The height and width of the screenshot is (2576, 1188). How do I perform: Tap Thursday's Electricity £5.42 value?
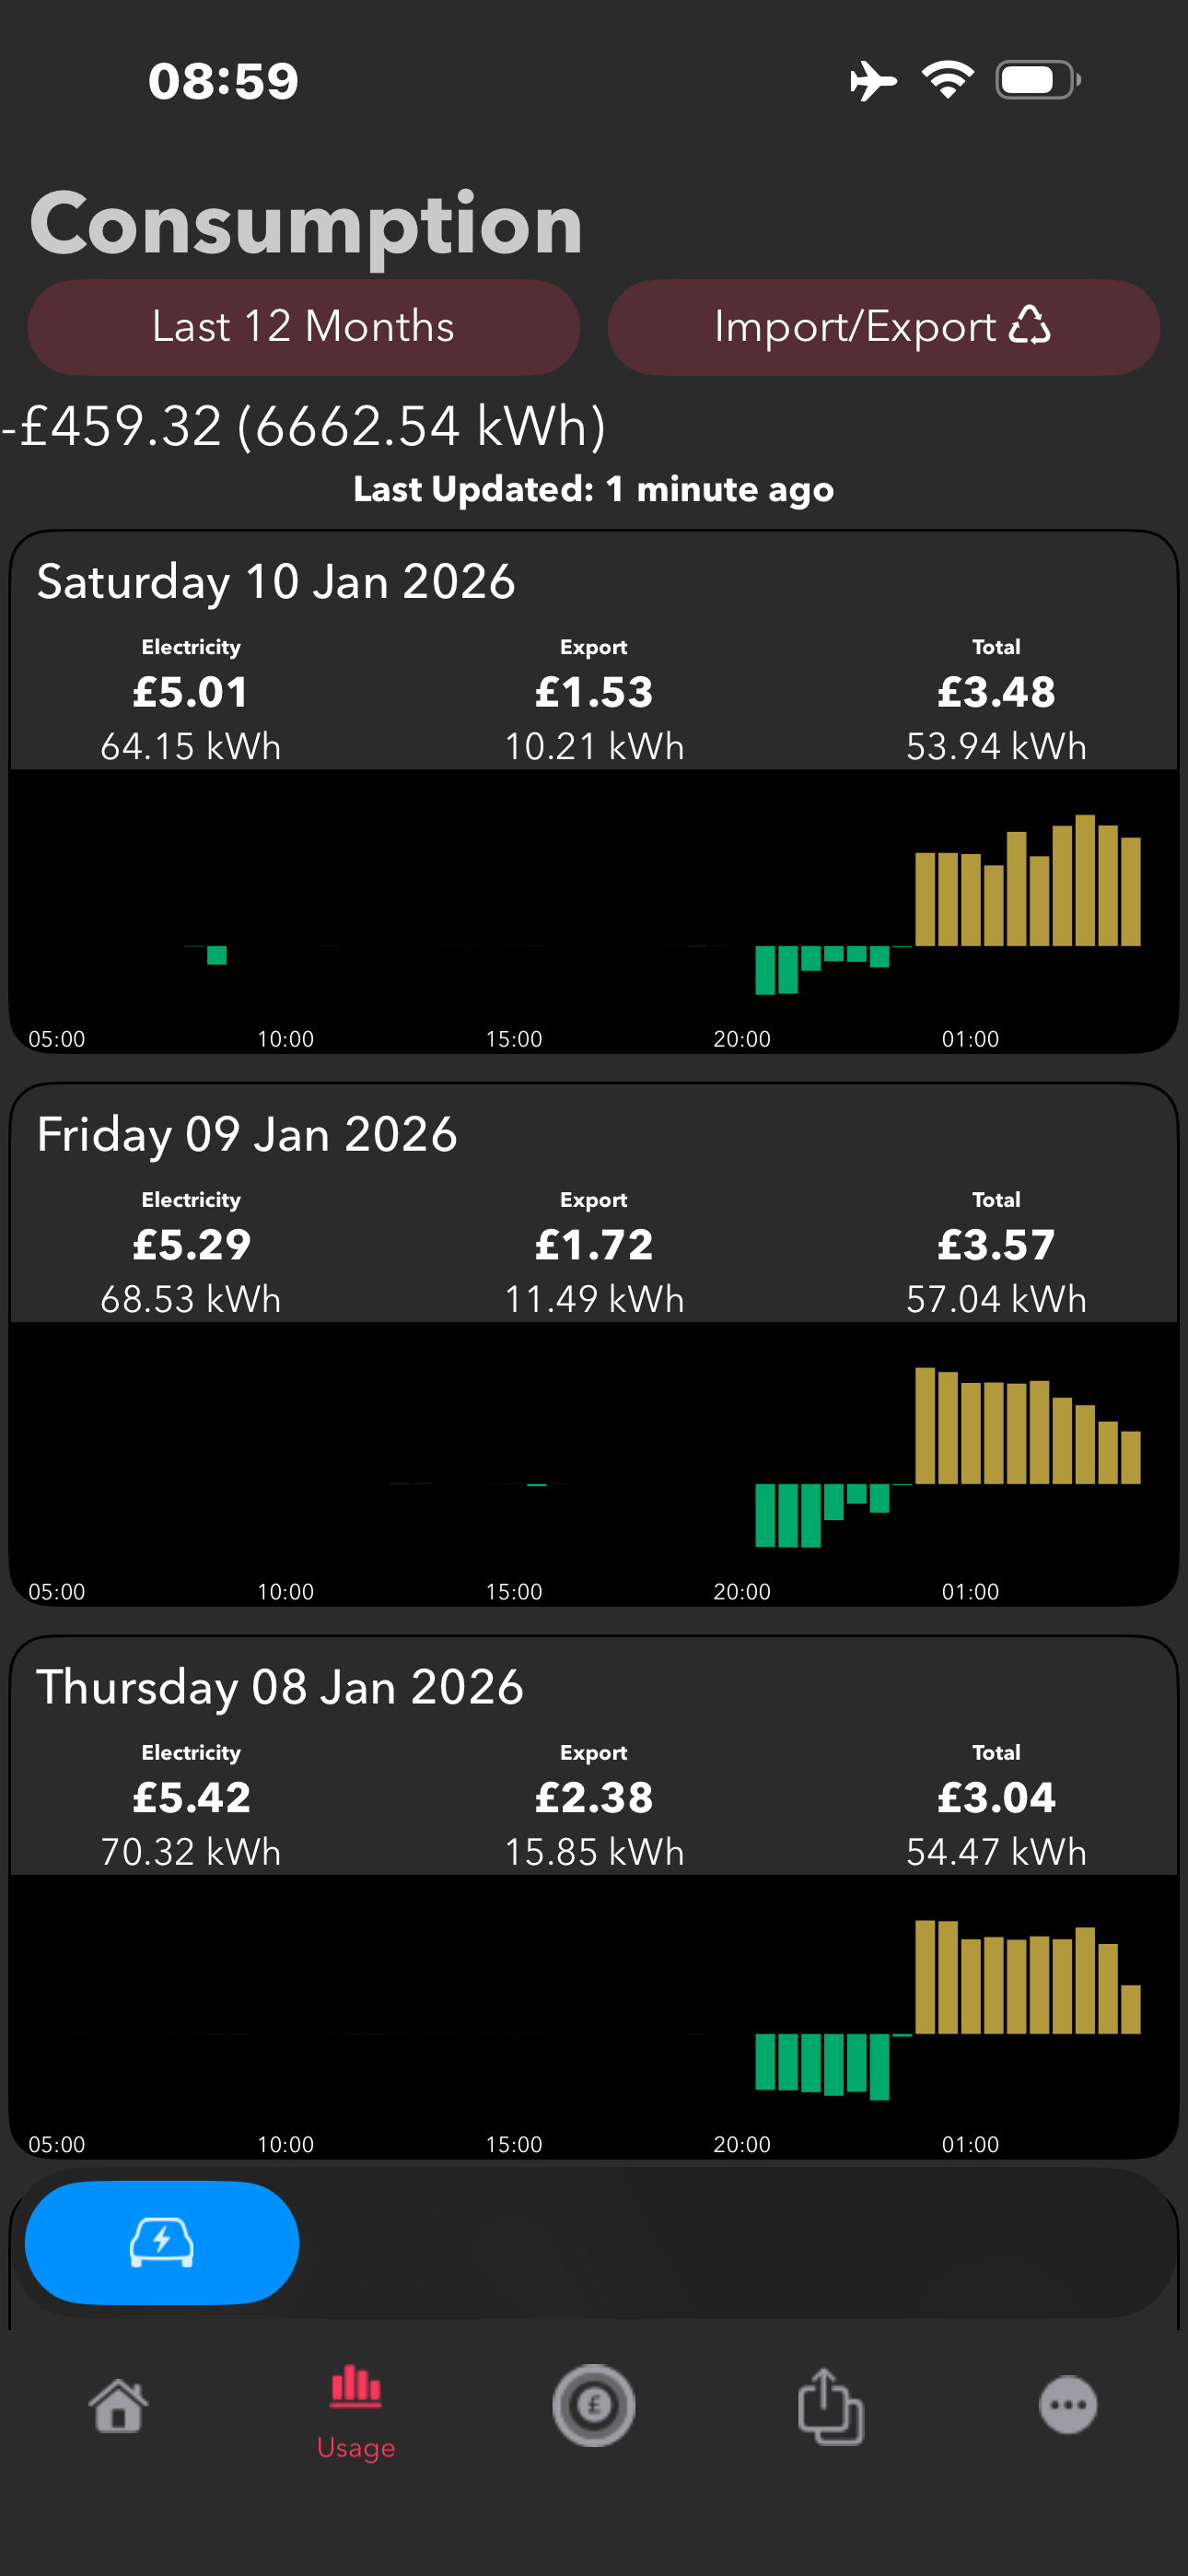click(191, 1798)
